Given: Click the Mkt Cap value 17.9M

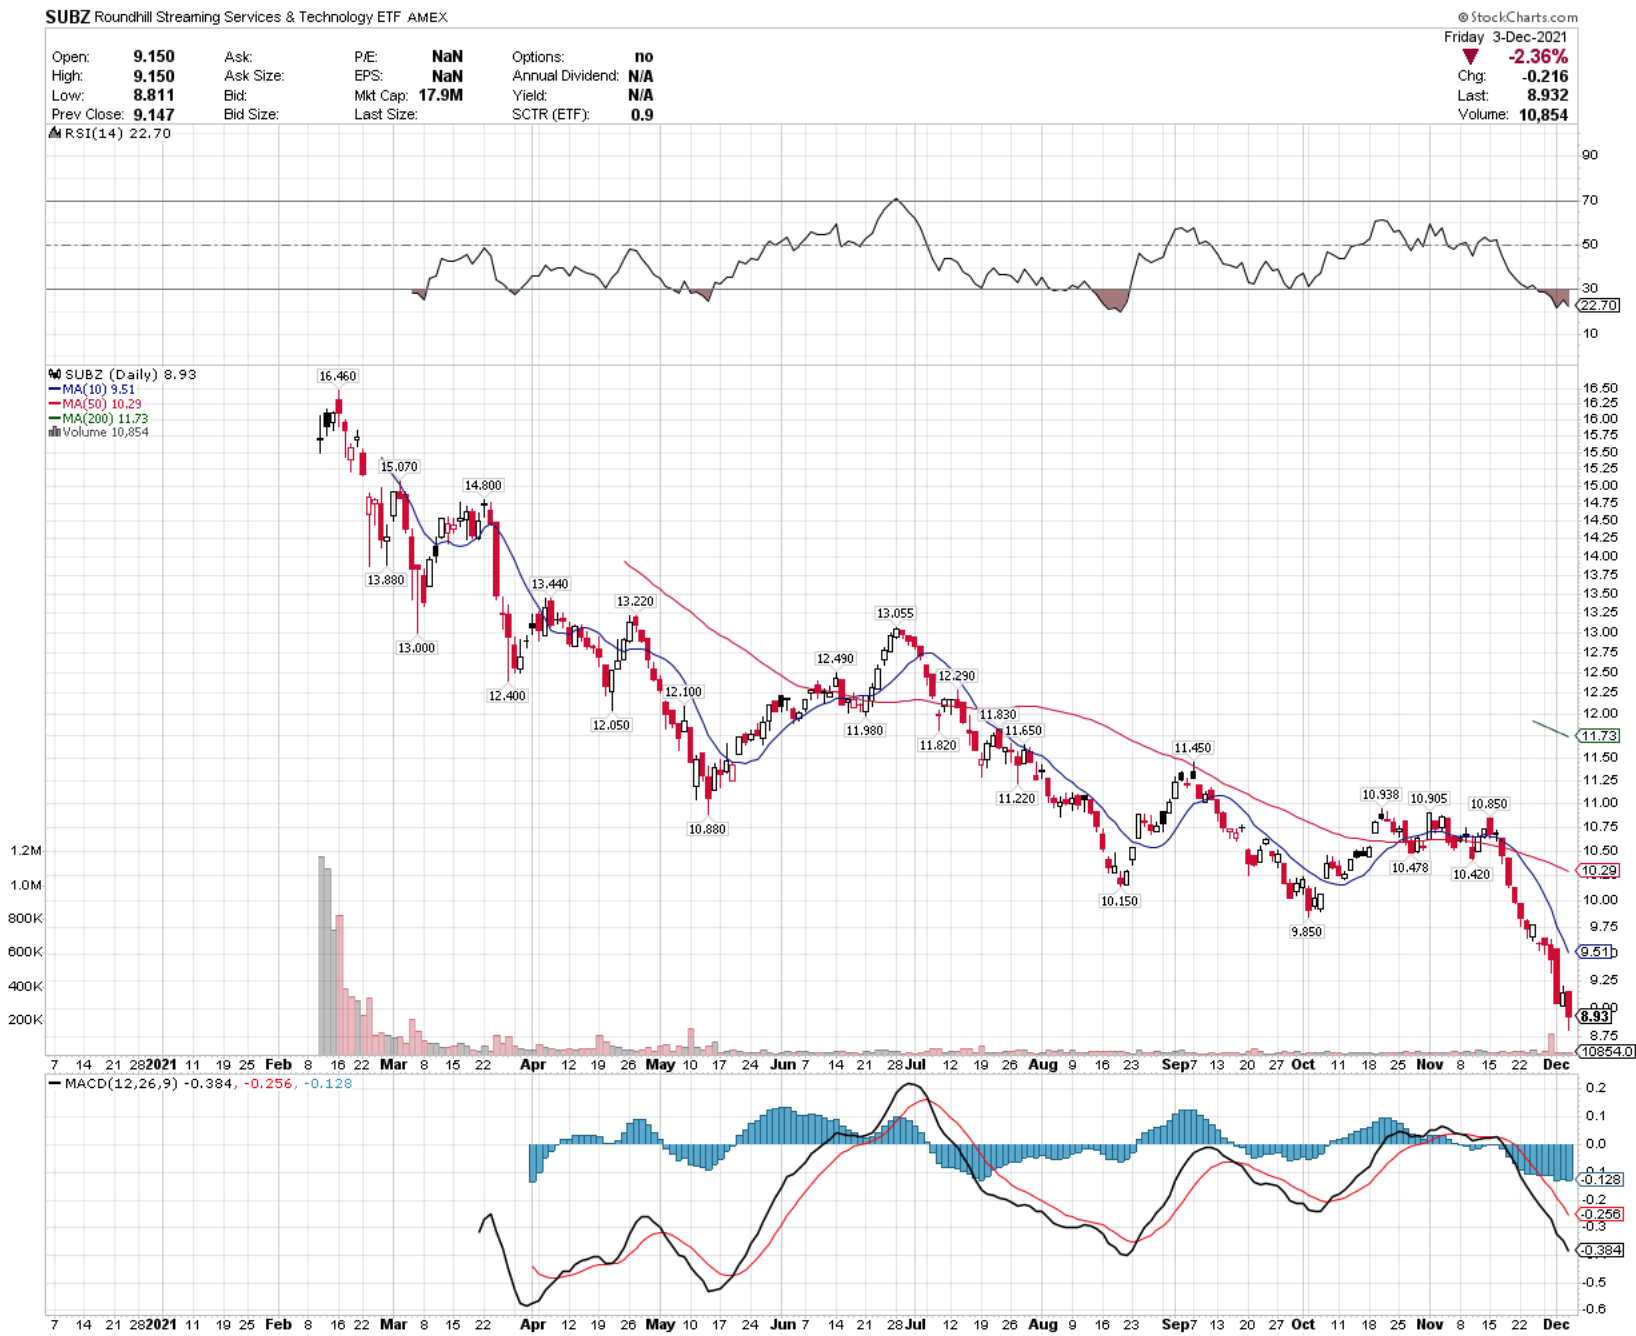Looking at the screenshot, I should pos(440,95).
